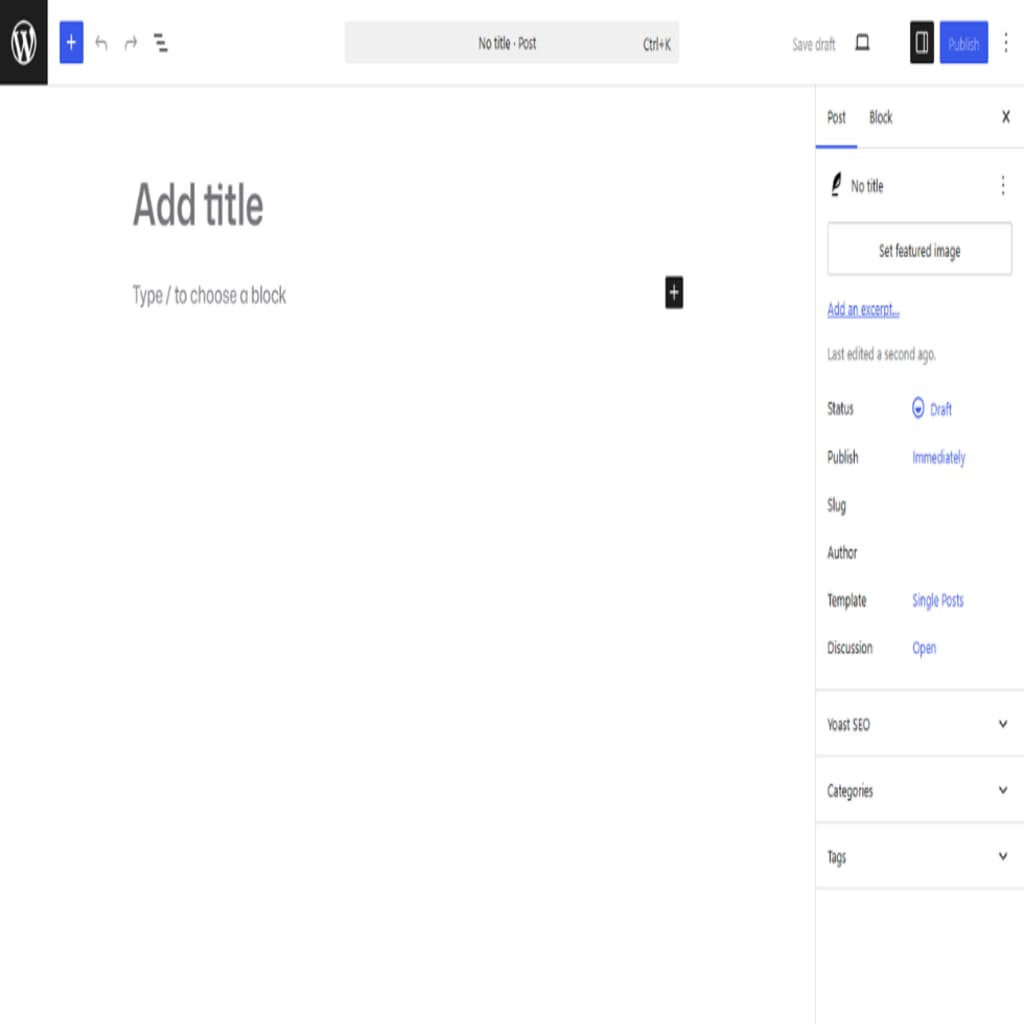Viewport: 1024px width, 1024px height.
Task: Toggle the blue block inserter plus button
Action: (x=71, y=42)
